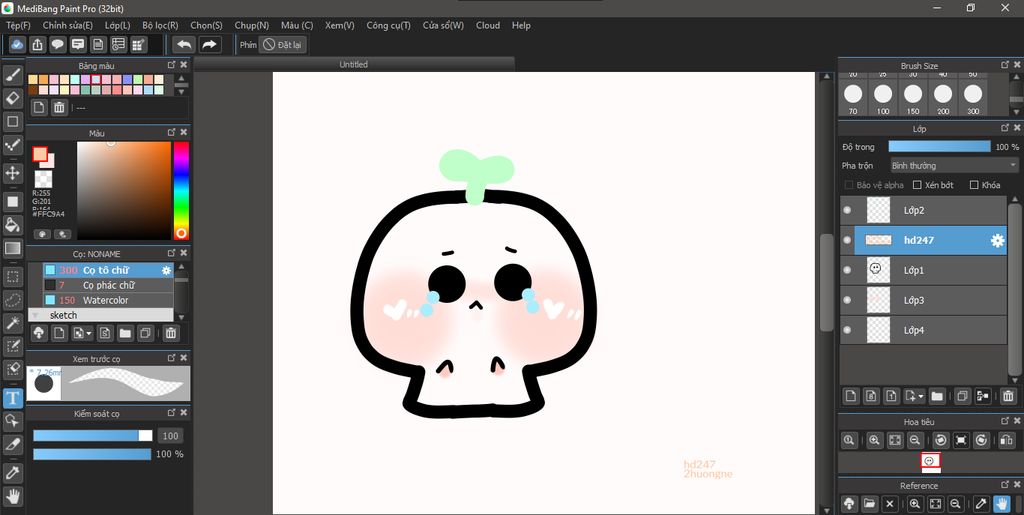
Task: Click the speech bubble toolbar icon
Action: pos(58,44)
